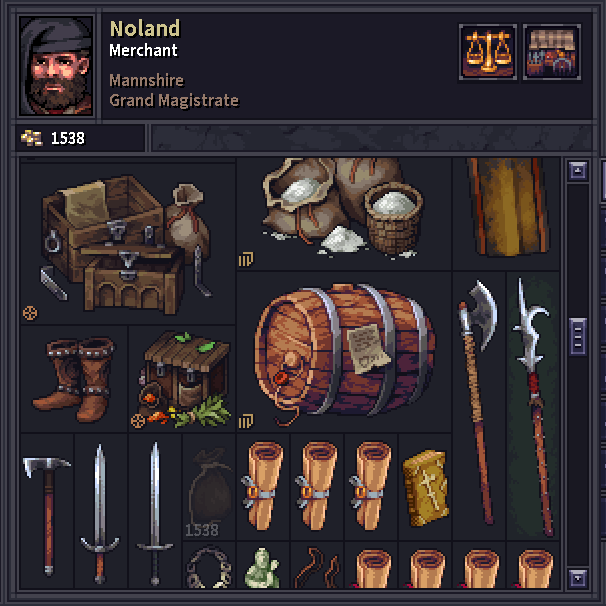Select the golden book item
Screen dimensions: 606x606
pos(425,487)
